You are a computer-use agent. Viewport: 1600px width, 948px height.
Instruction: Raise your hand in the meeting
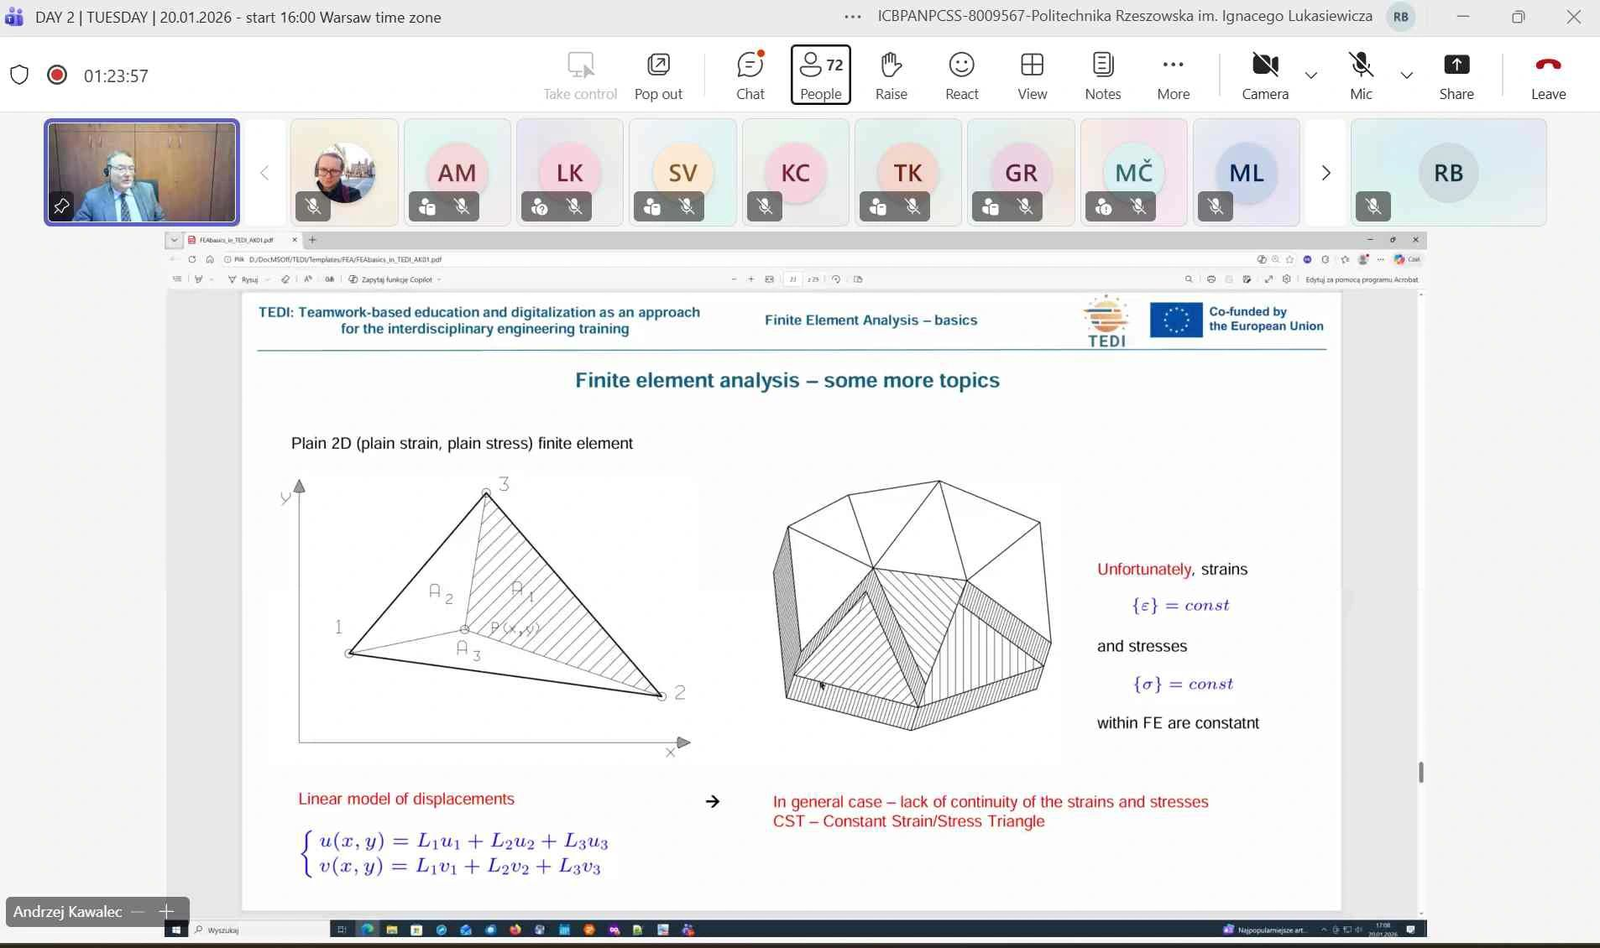[x=891, y=75]
